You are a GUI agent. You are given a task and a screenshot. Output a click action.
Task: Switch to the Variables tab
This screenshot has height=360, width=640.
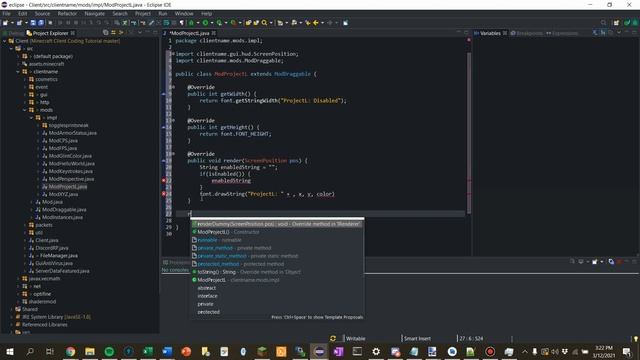(490, 33)
